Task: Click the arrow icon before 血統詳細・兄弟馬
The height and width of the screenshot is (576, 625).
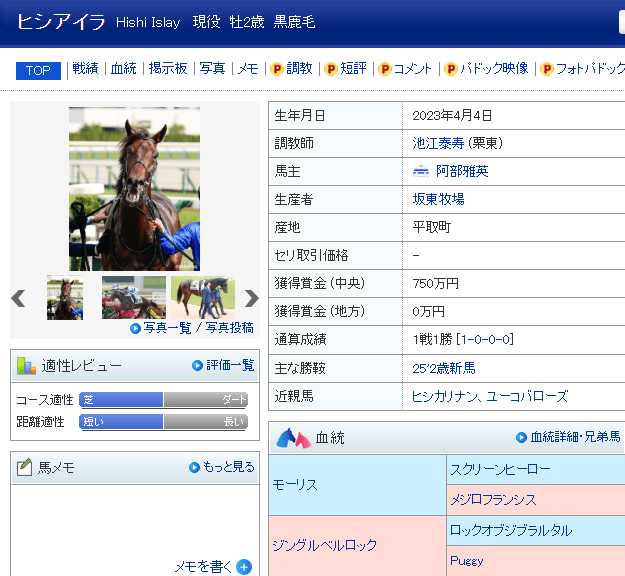Action: [521, 438]
